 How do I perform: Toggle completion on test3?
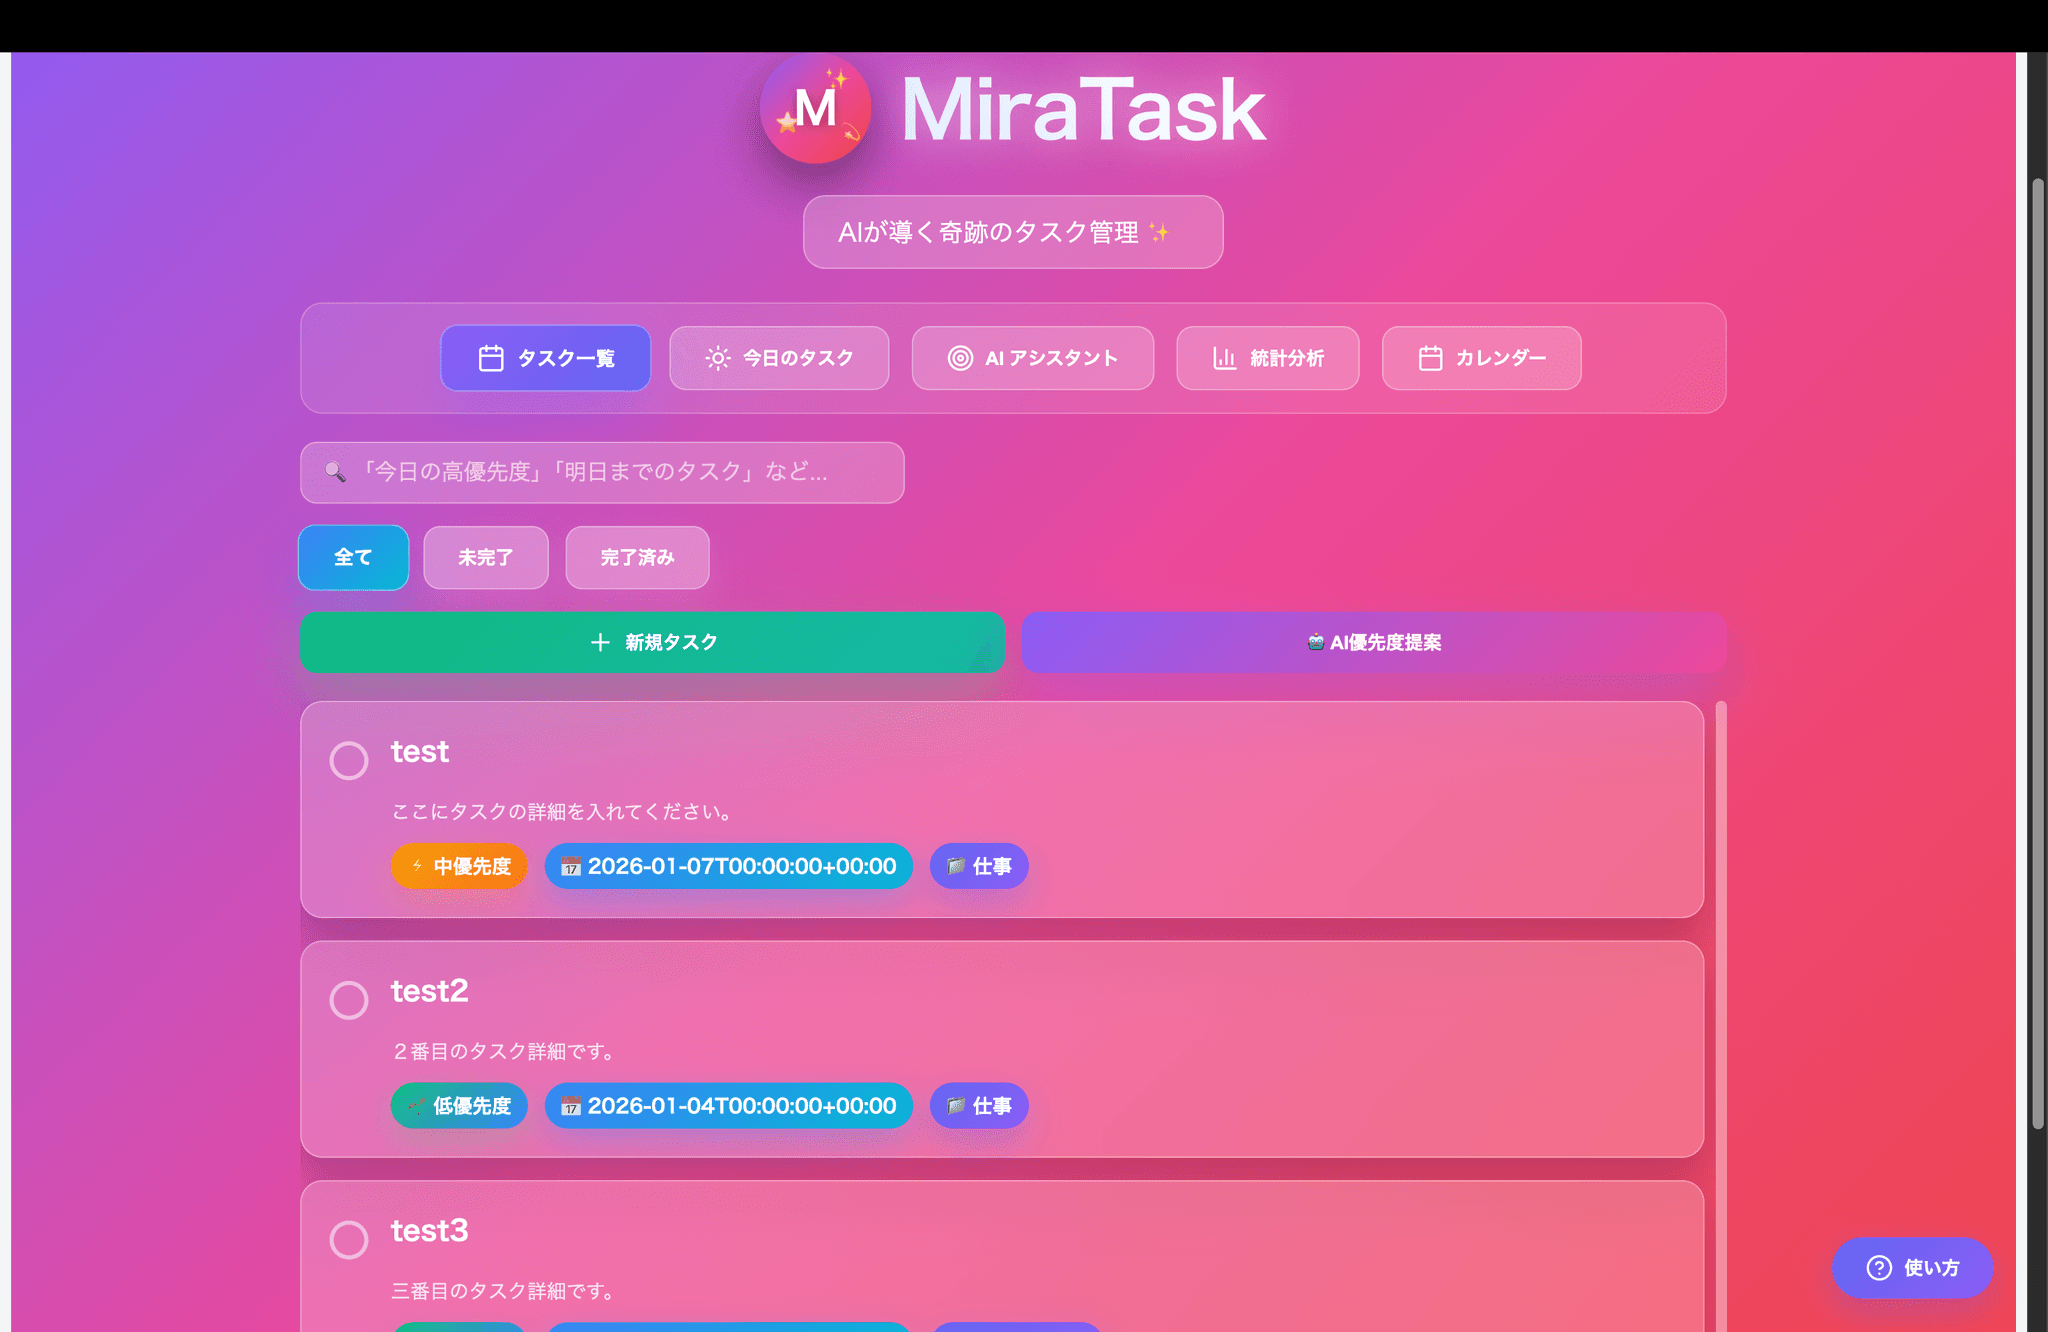pos(349,1240)
